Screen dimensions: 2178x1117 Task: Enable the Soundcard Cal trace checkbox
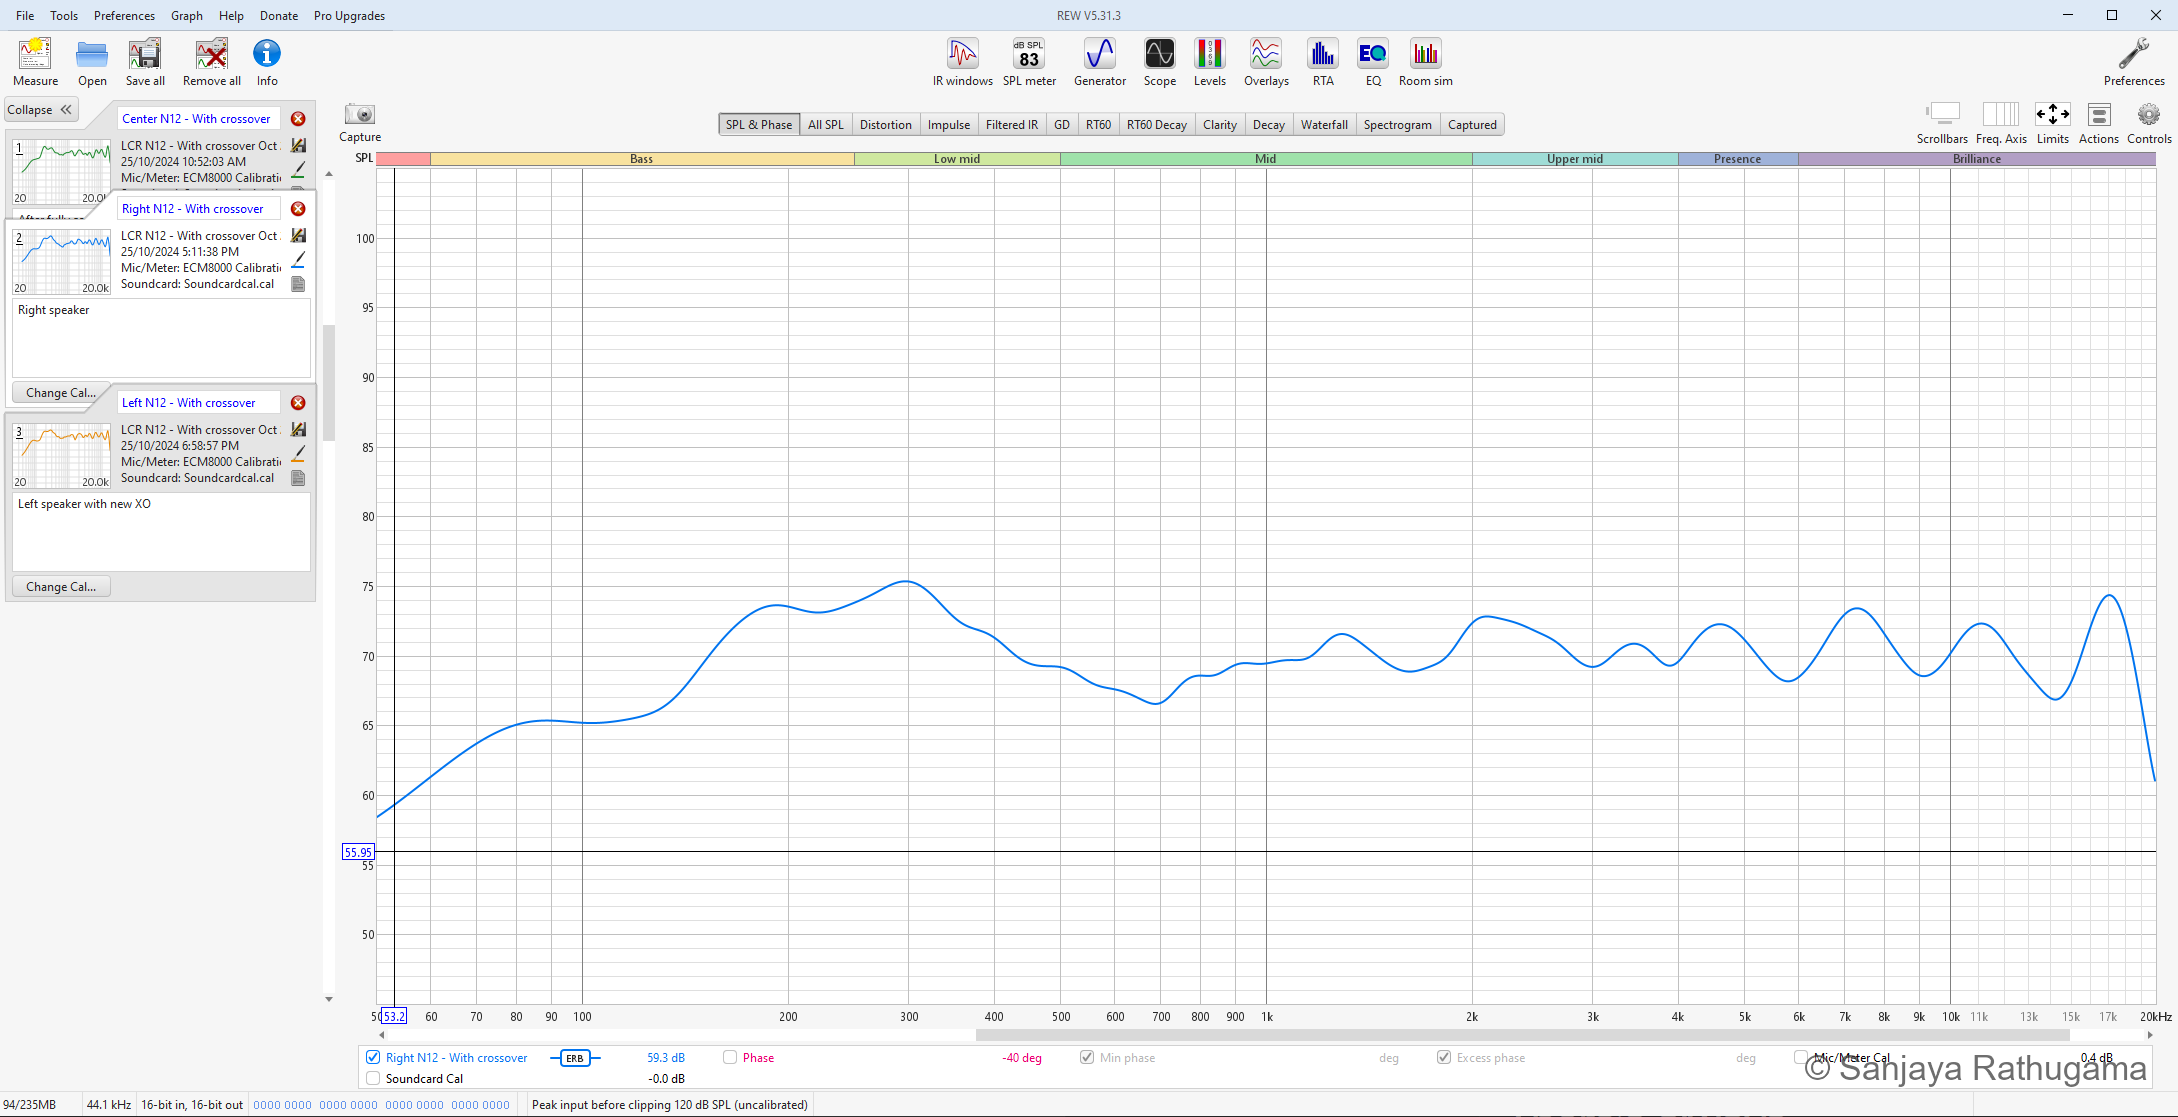point(373,1078)
